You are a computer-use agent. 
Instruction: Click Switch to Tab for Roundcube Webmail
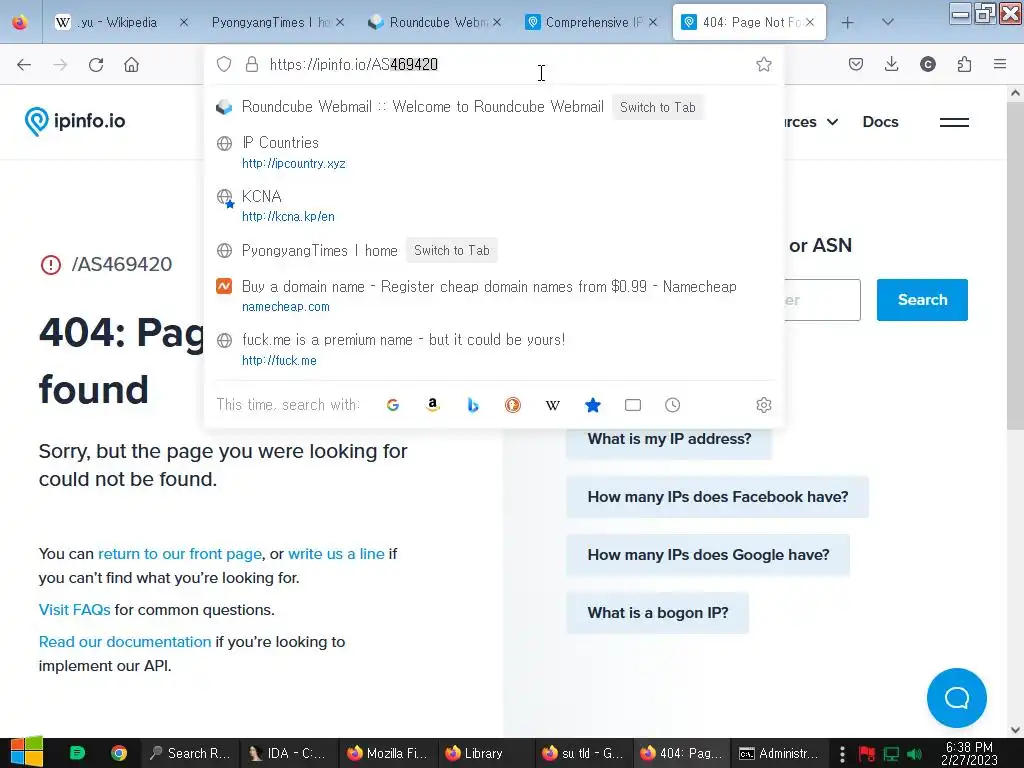pos(658,107)
